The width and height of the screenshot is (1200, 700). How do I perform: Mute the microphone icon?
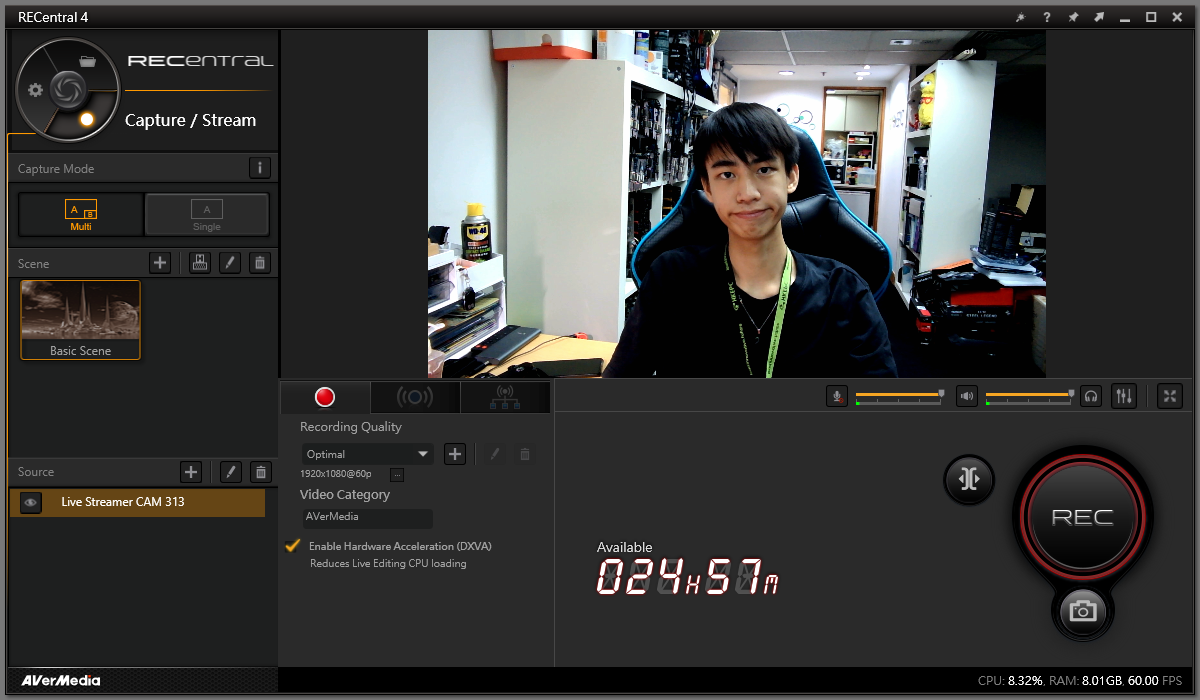pyautogui.click(x=837, y=396)
